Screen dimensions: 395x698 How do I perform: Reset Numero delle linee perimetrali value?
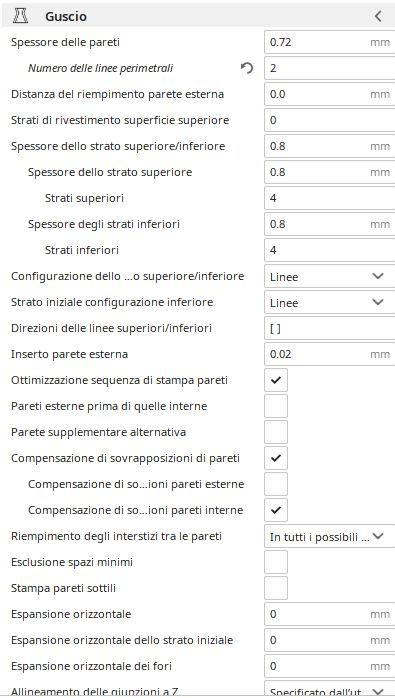click(x=247, y=68)
